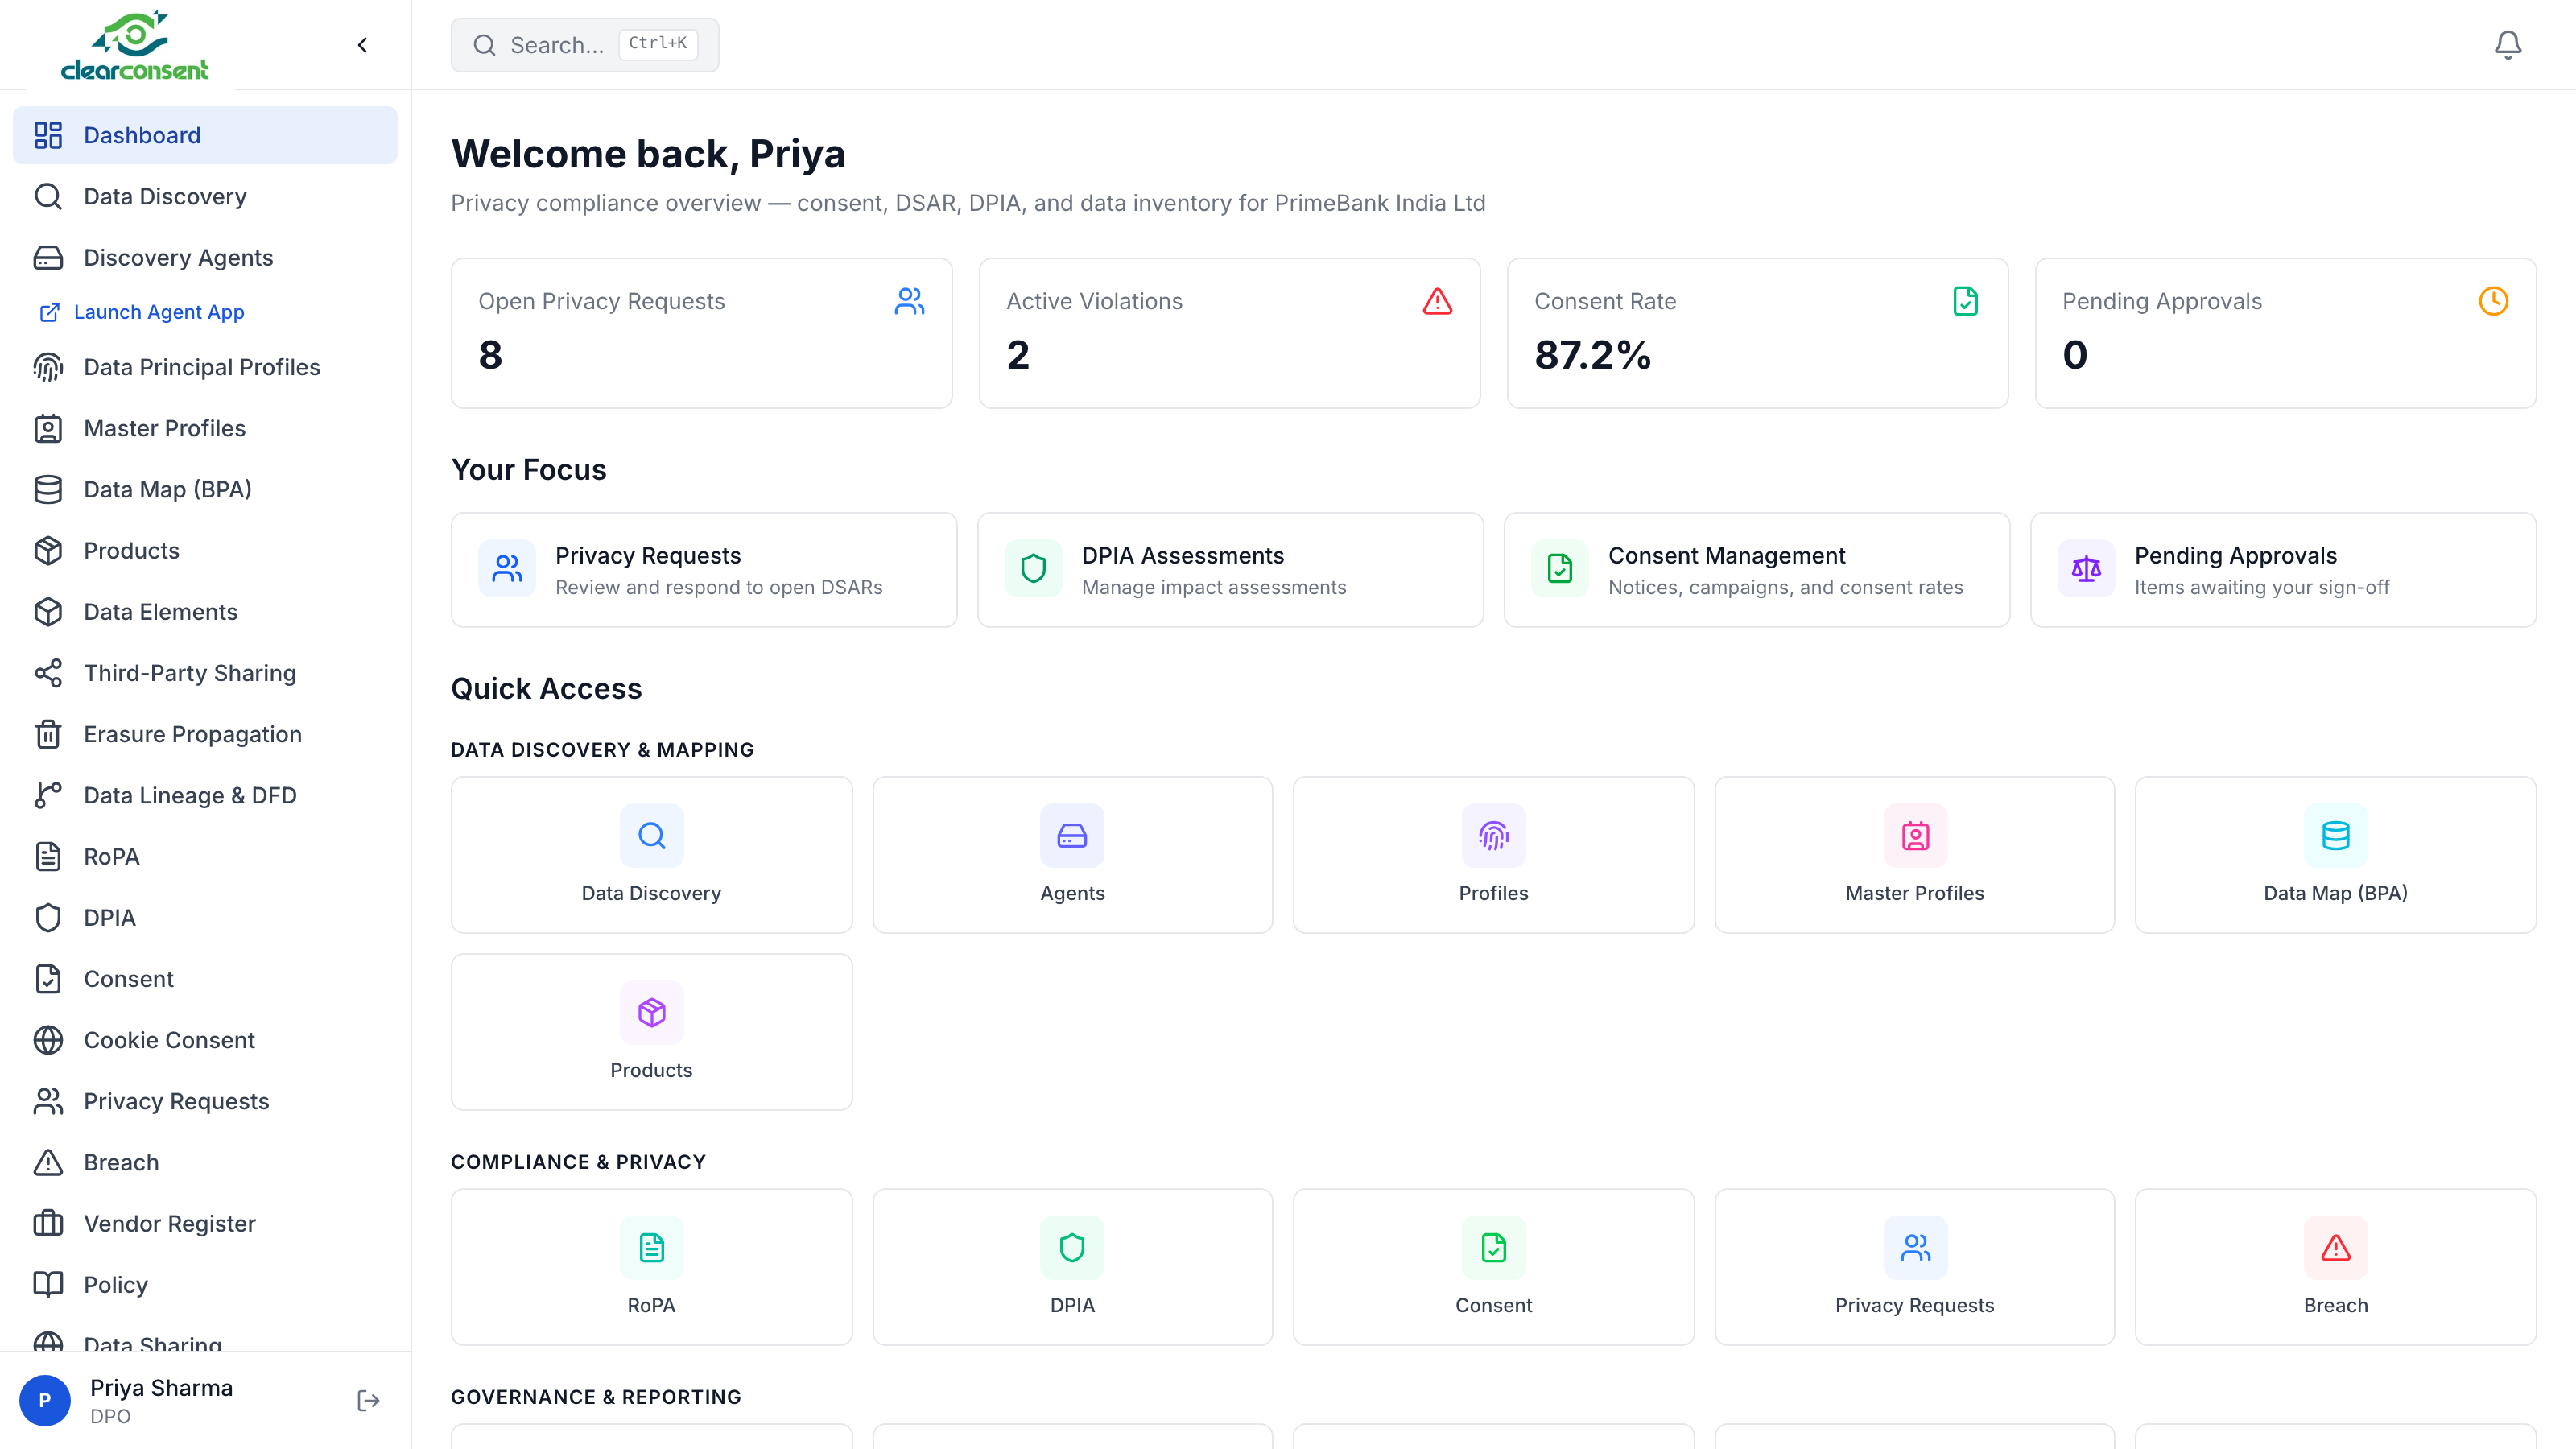Click the Pending Approvals value 0
The image size is (2576, 1449).
(2075, 355)
